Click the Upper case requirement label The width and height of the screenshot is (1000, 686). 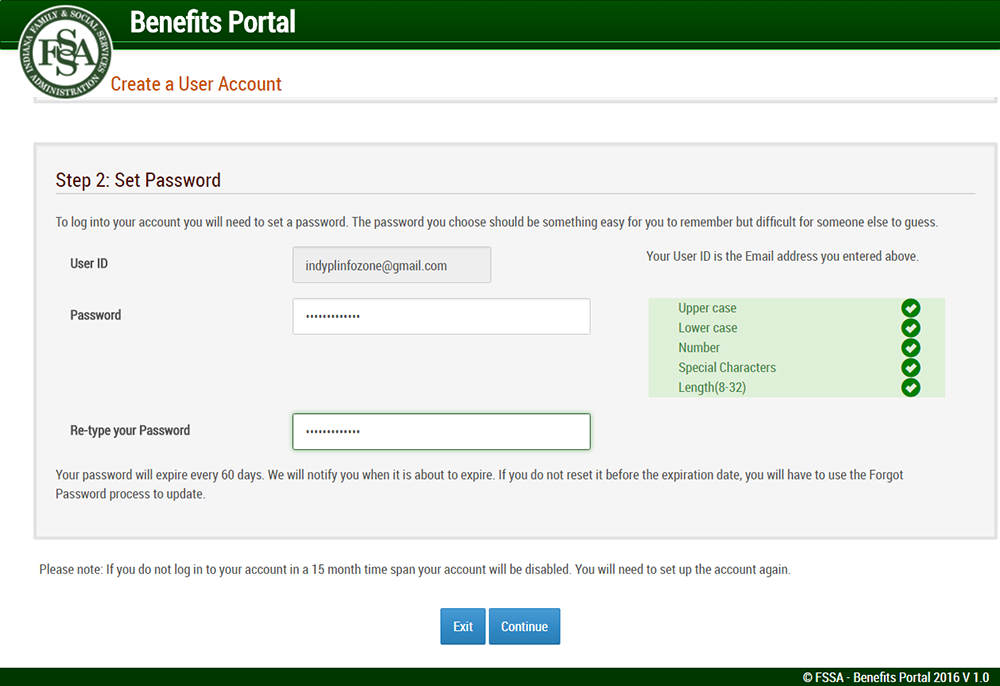pos(707,308)
